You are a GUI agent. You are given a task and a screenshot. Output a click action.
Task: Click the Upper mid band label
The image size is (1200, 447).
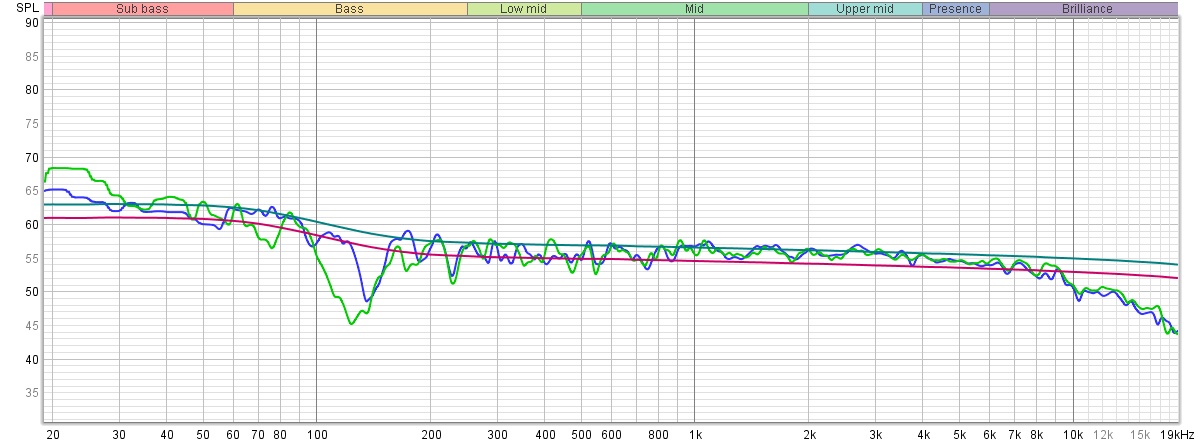click(865, 9)
